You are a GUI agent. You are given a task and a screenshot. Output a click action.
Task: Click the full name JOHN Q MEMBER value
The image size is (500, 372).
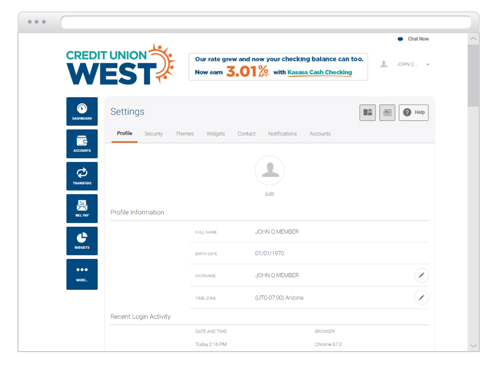277,232
